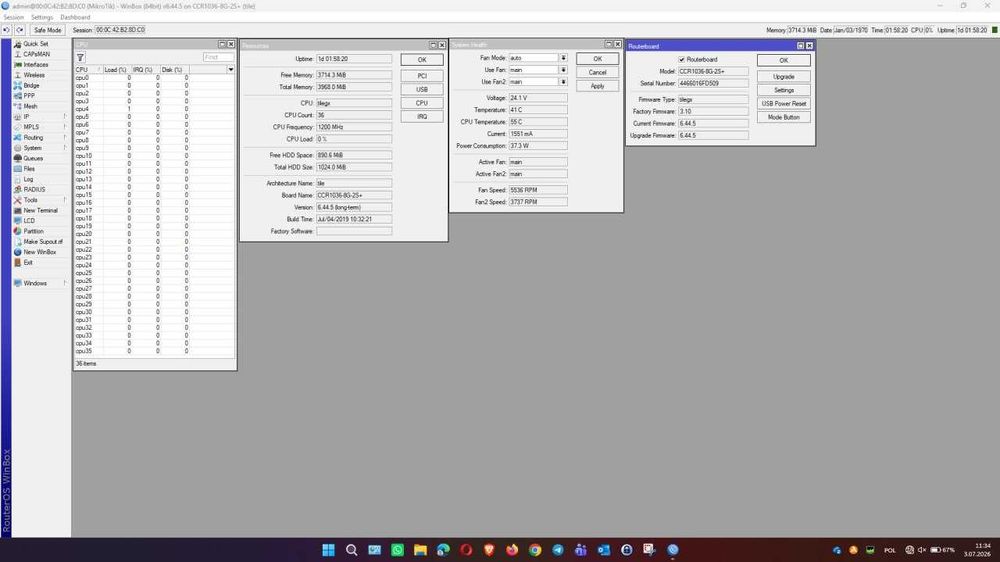Open Firefox from the taskbar

(512, 550)
